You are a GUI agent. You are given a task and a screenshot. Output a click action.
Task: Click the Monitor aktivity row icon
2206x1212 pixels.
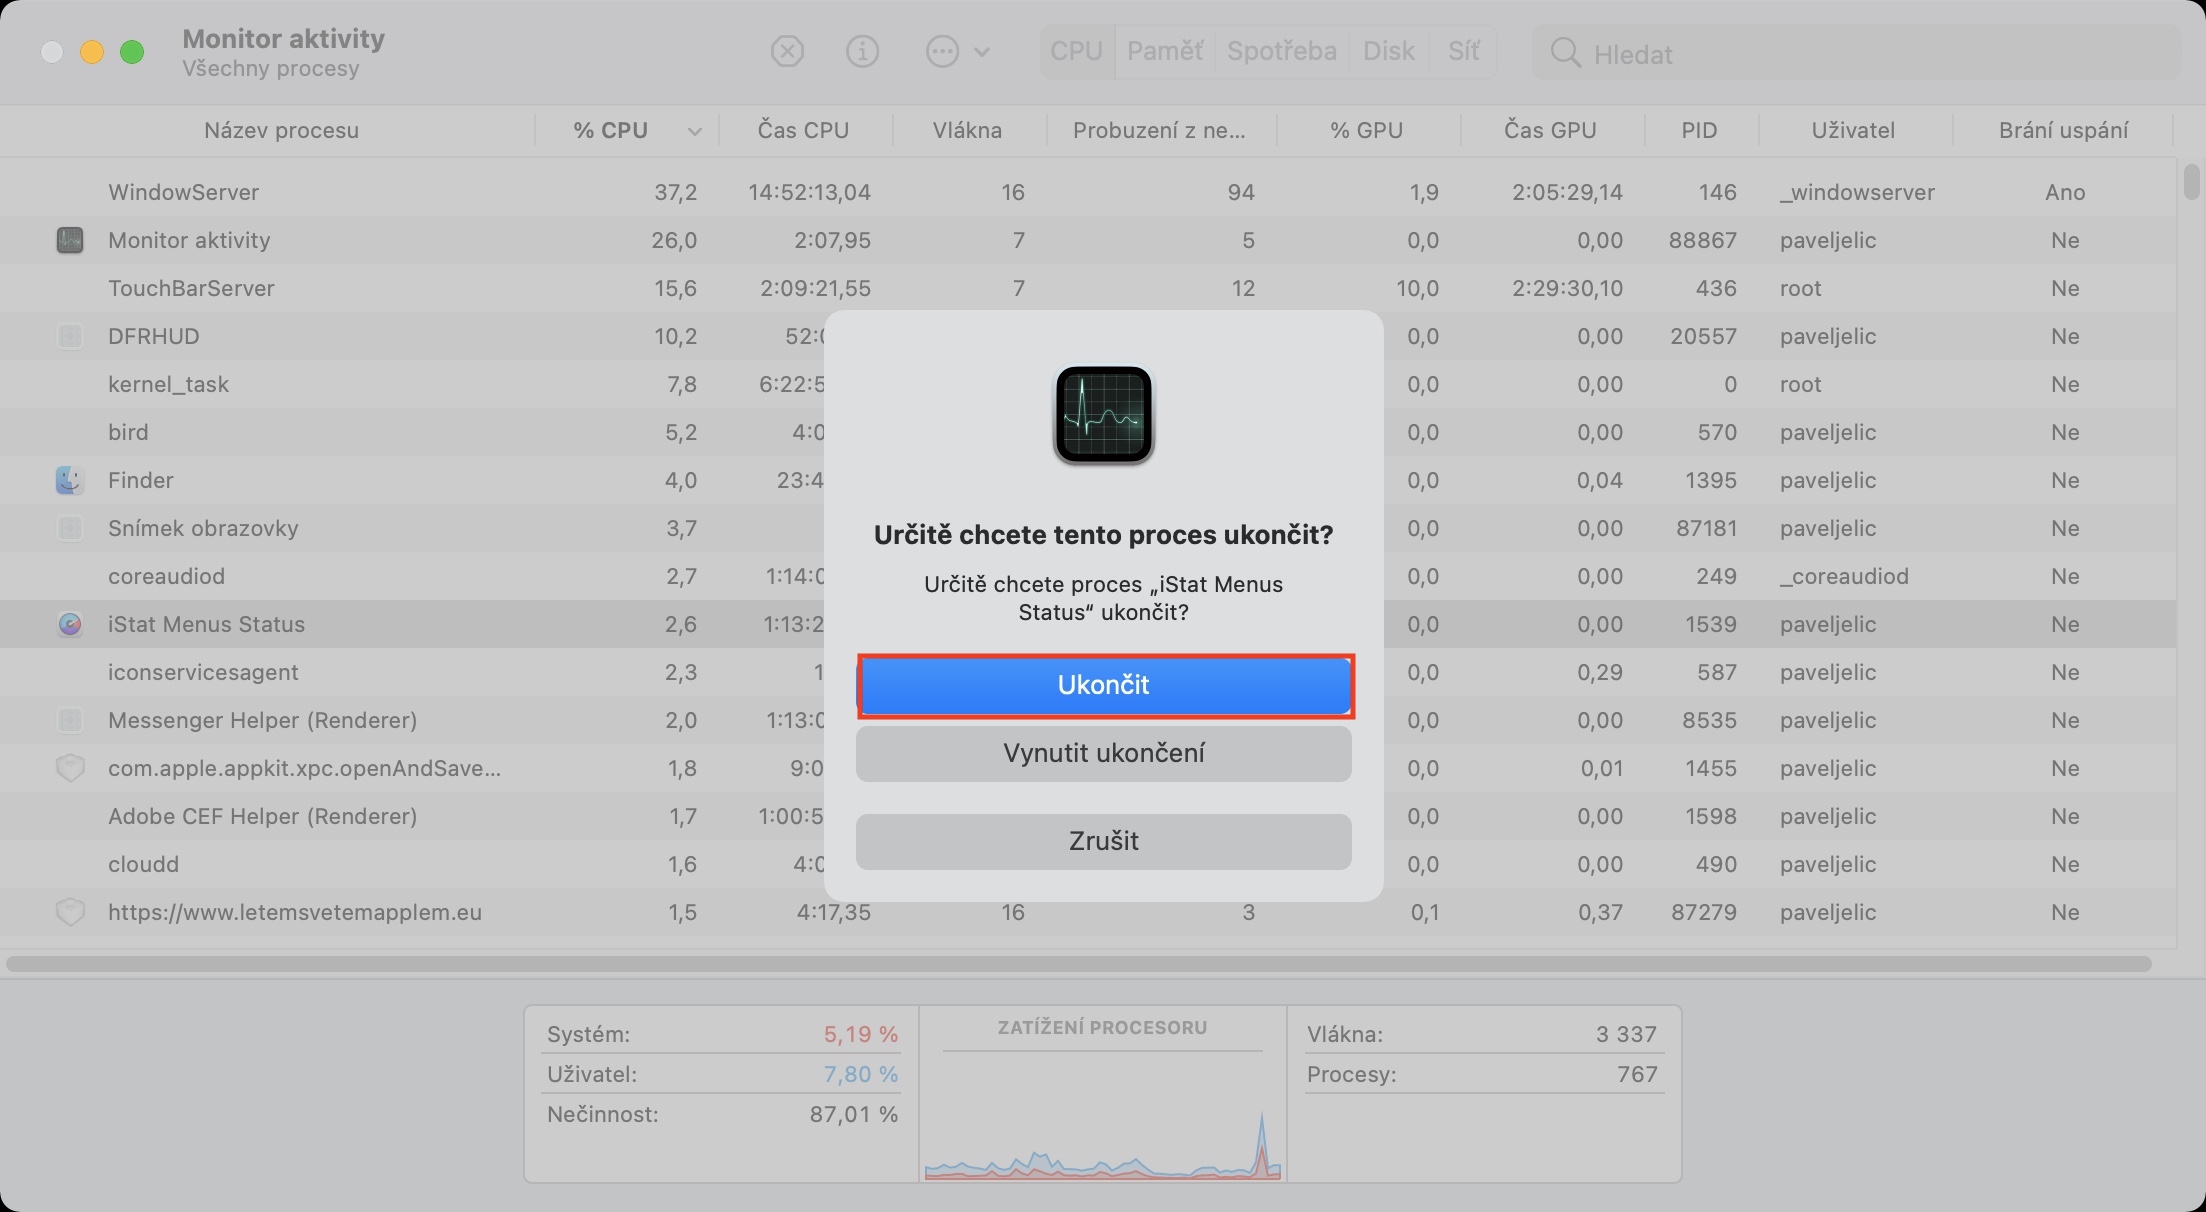point(69,240)
